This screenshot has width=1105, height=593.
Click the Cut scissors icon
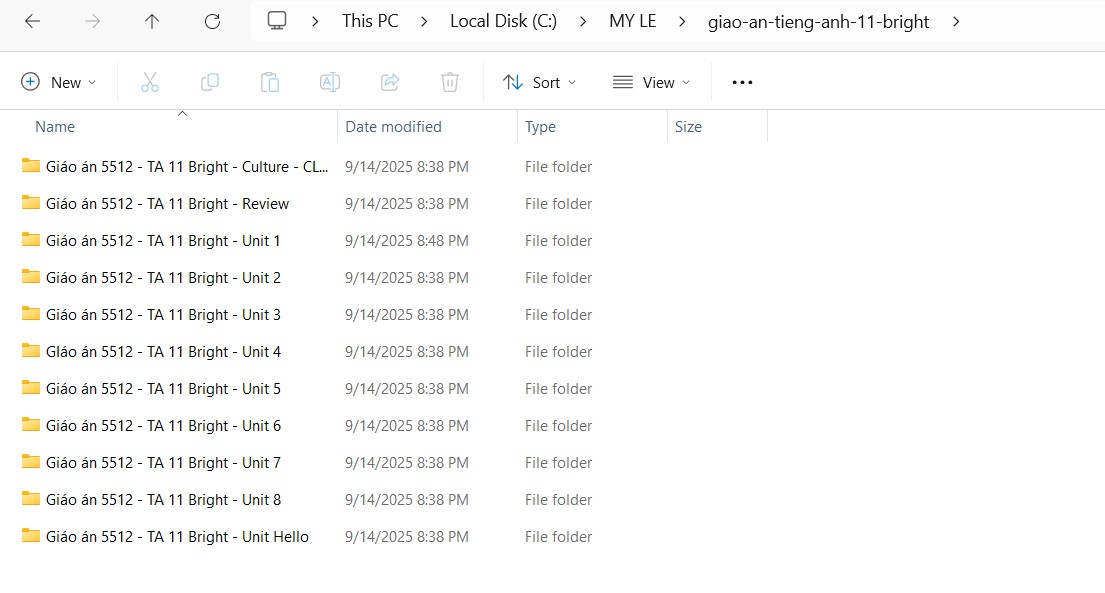(x=150, y=82)
